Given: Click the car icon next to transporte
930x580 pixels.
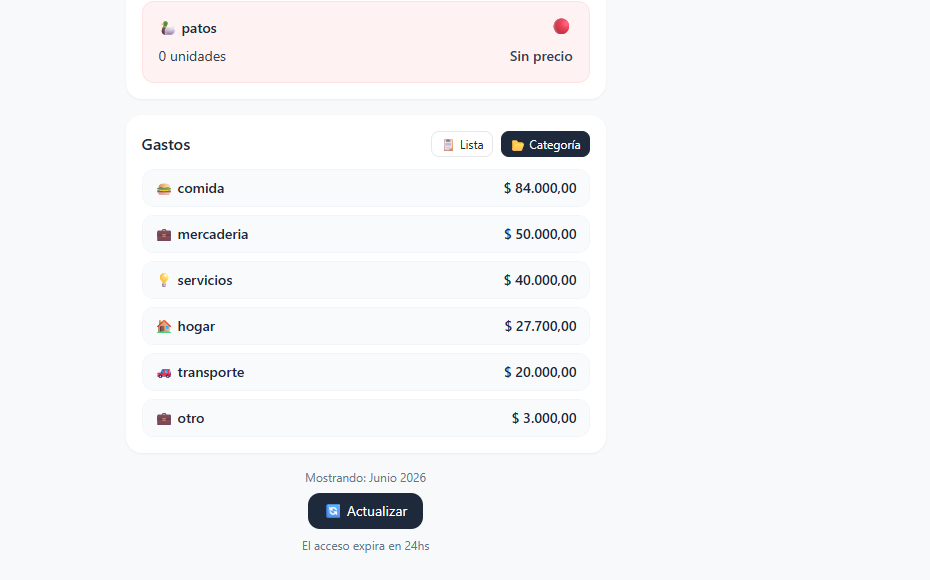Looking at the screenshot, I should pyautogui.click(x=164, y=372).
